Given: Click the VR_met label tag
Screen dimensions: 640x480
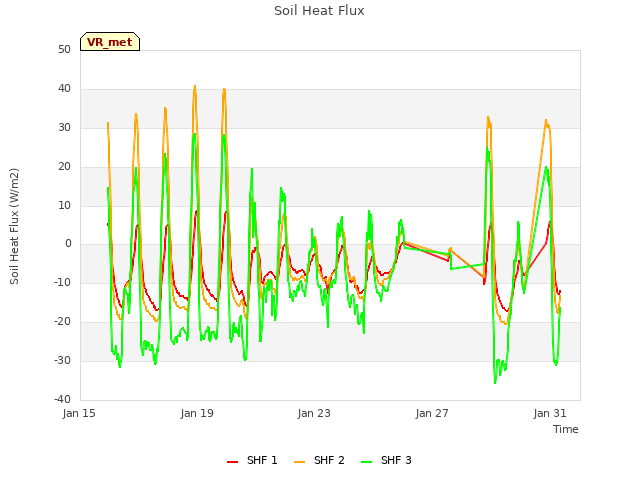Looking at the screenshot, I should pyautogui.click(x=110, y=42).
